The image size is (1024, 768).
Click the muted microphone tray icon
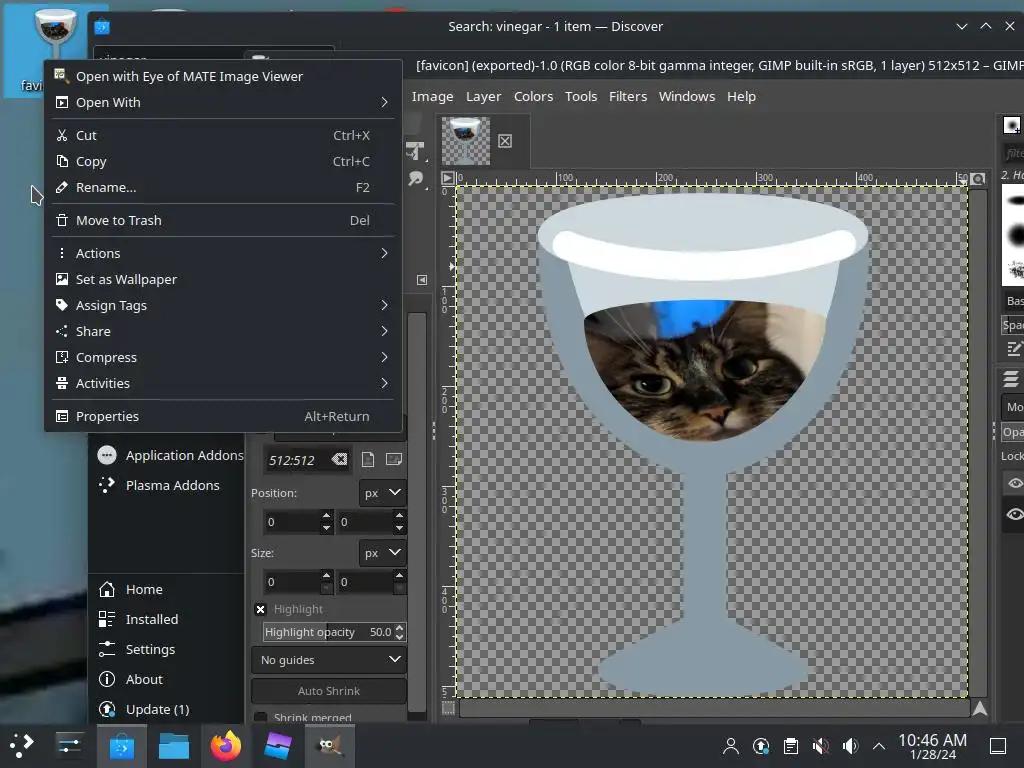(x=821, y=746)
